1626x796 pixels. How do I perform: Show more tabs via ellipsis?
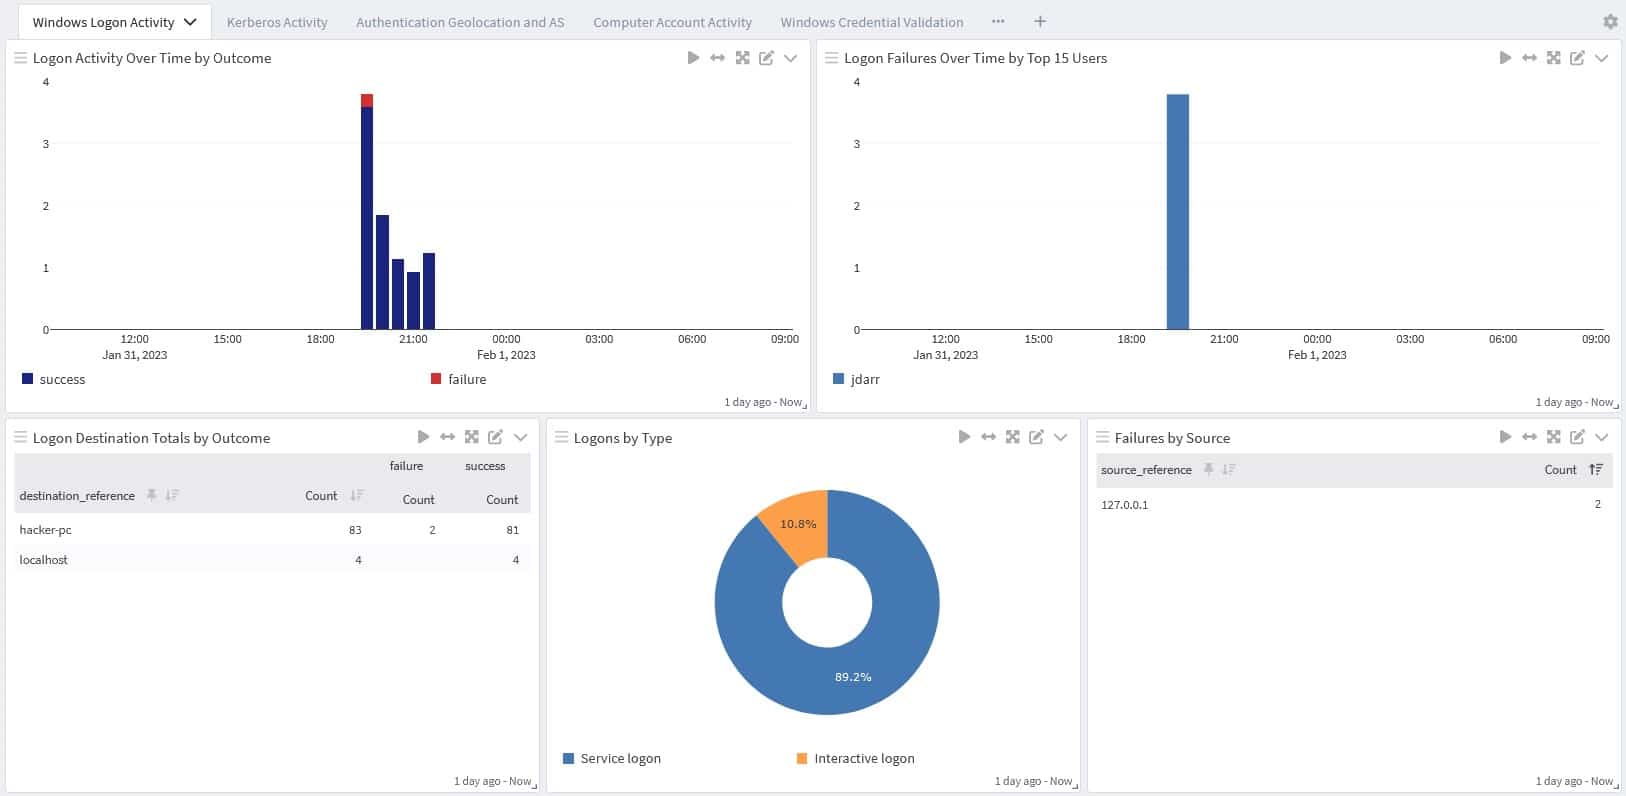tap(998, 21)
